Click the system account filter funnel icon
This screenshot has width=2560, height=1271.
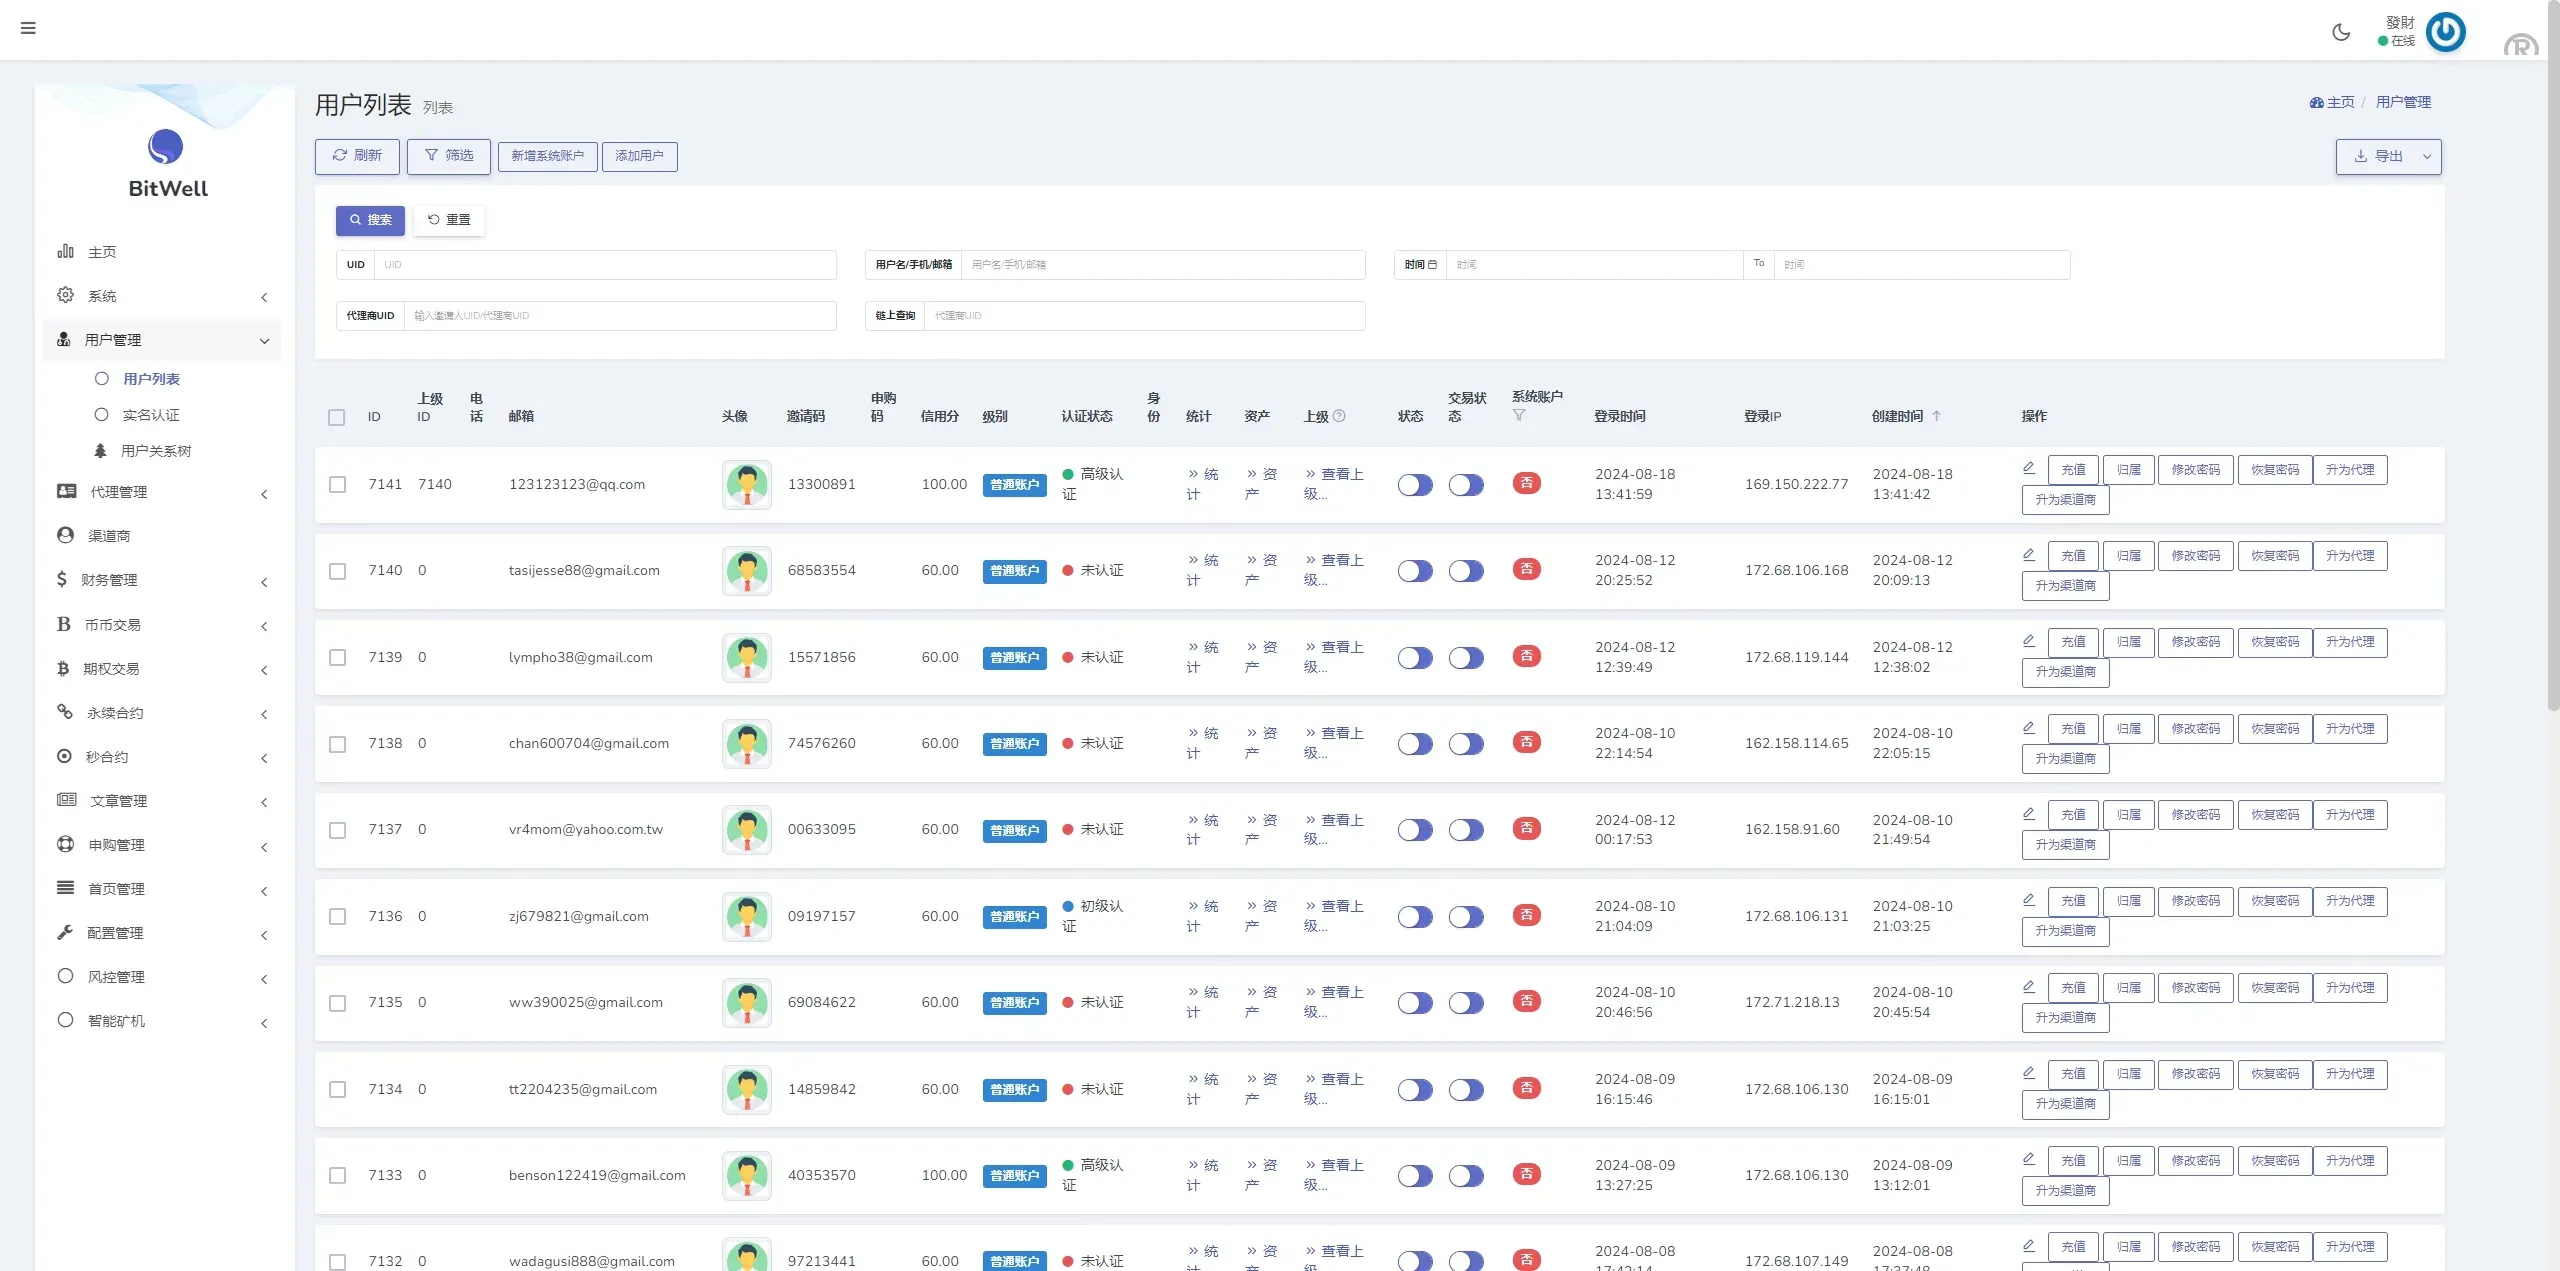pyautogui.click(x=1519, y=415)
